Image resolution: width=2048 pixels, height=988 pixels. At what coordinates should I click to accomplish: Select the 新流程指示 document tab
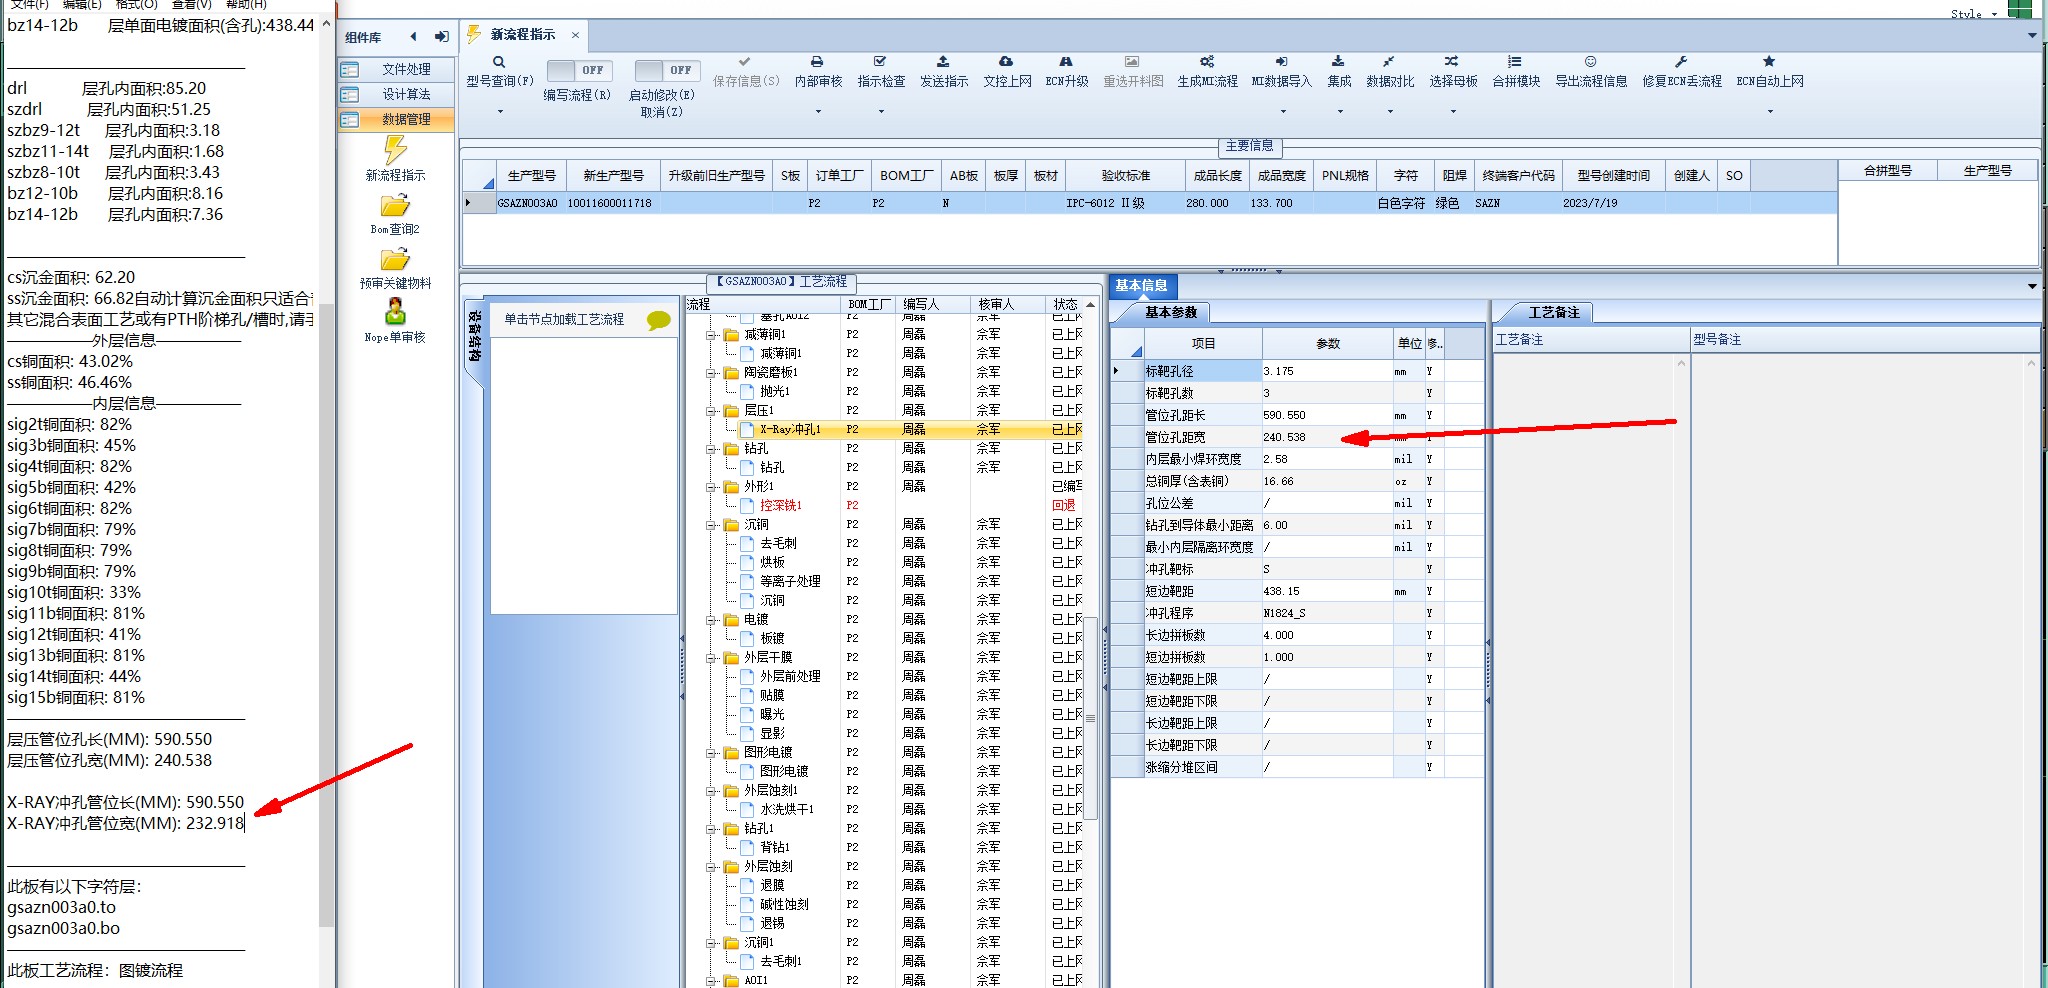(522, 35)
